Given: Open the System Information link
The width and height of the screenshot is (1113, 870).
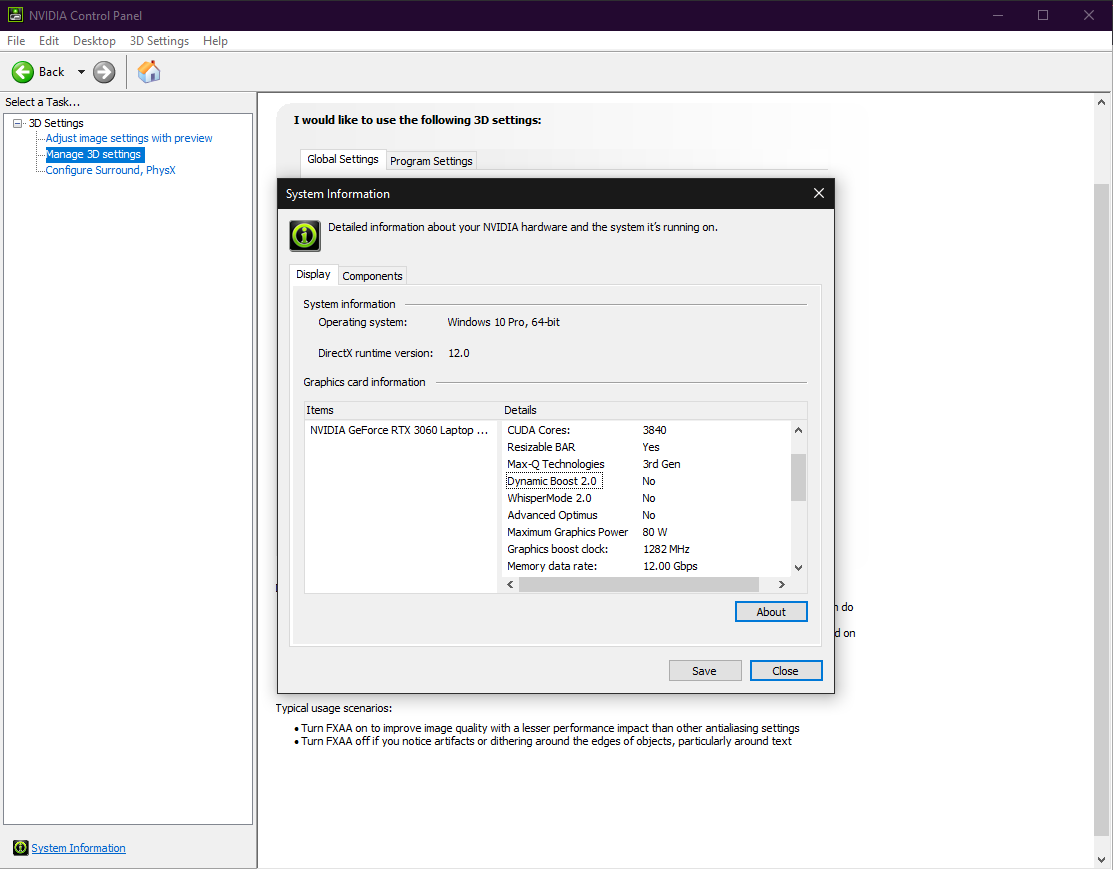Looking at the screenshot, I should click(78, 848).
